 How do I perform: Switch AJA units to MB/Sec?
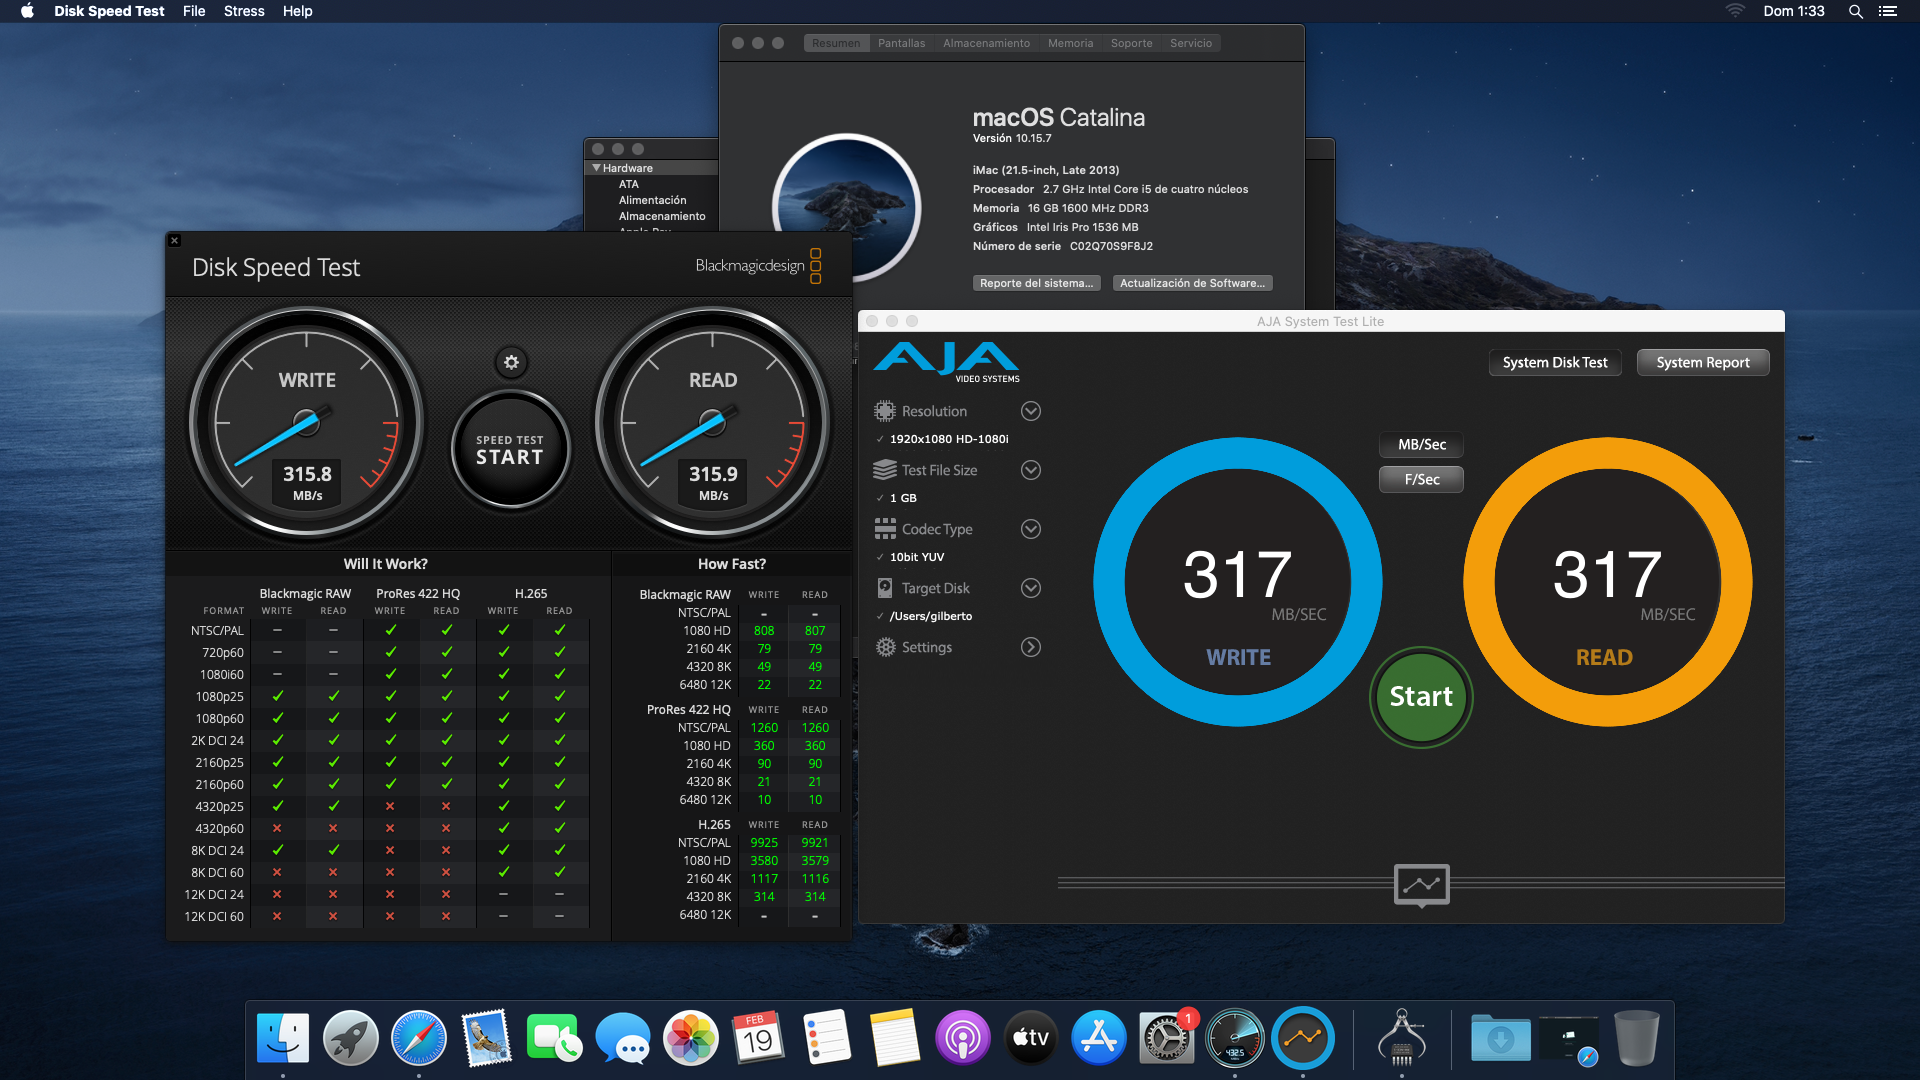(x=1421, y=444)
